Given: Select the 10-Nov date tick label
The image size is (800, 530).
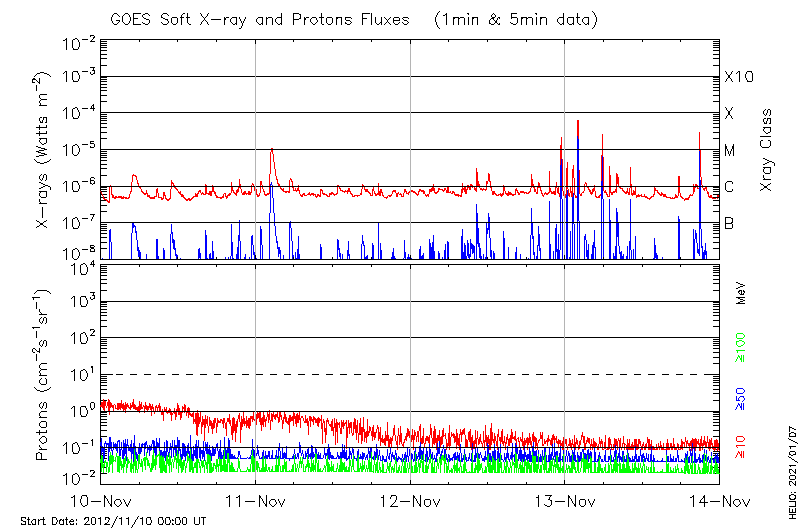Looking at the screenshot, I should click(100, 501).
